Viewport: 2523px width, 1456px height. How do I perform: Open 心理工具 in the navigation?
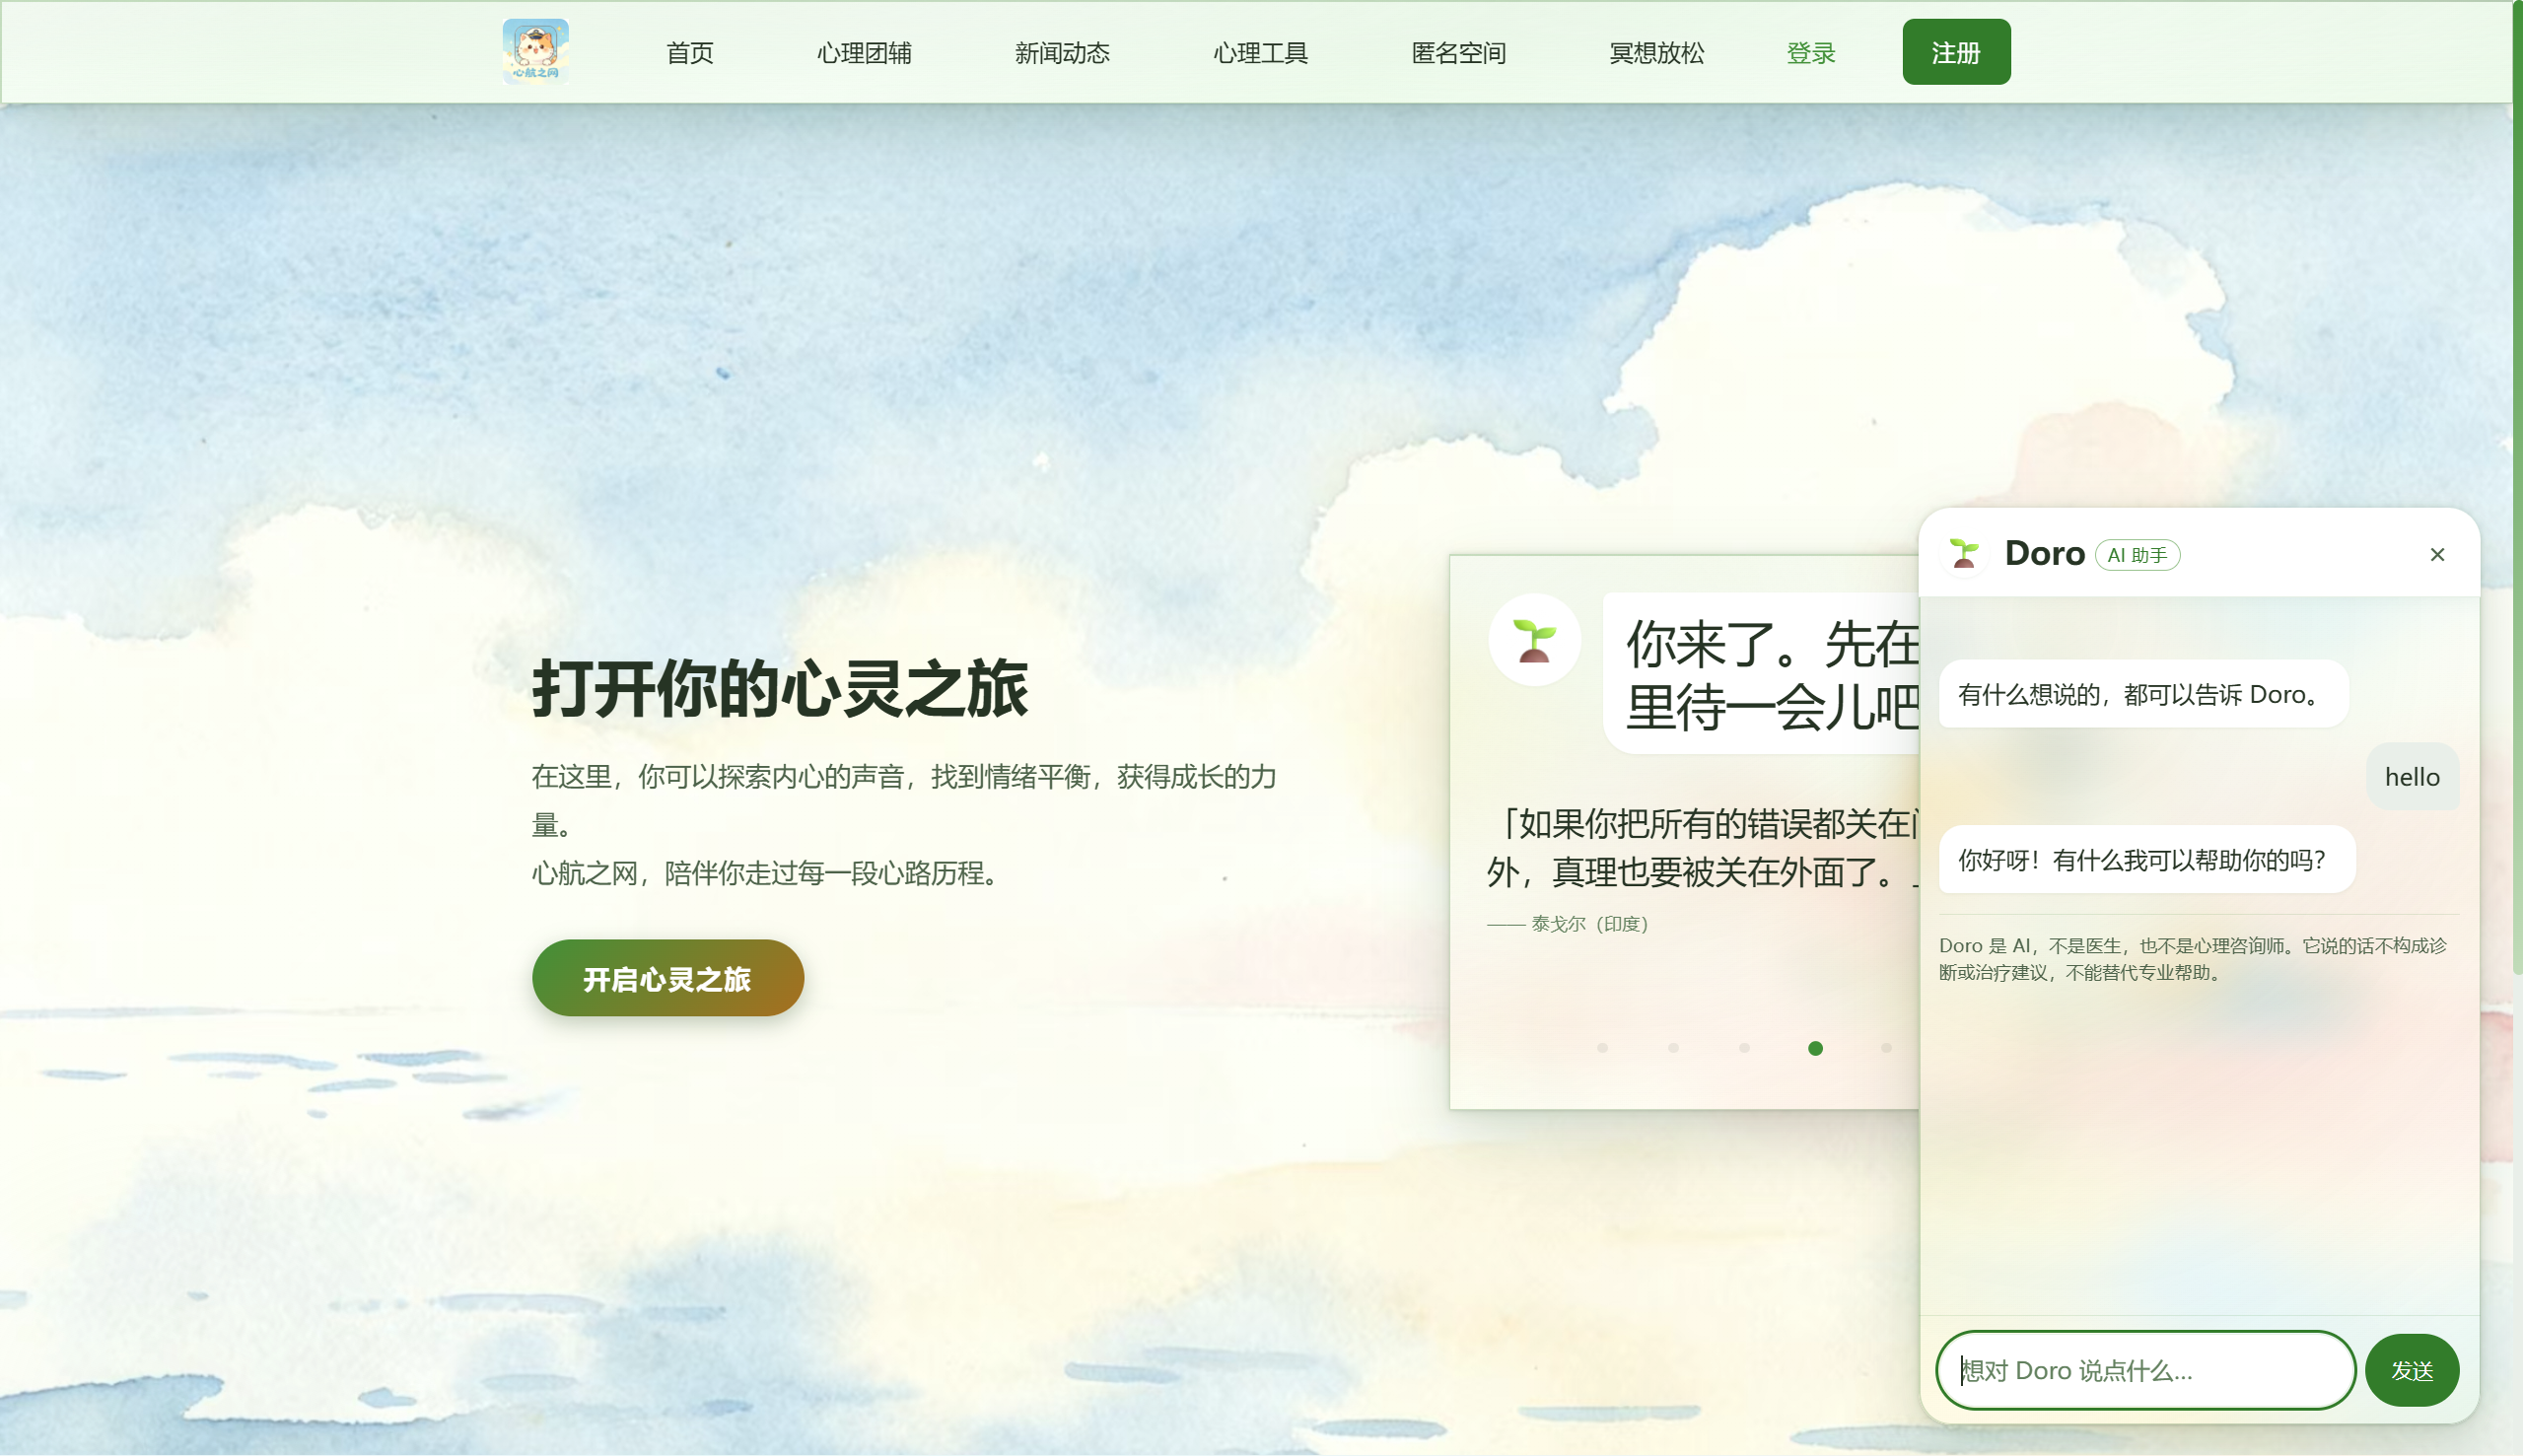coord(1260,52)
